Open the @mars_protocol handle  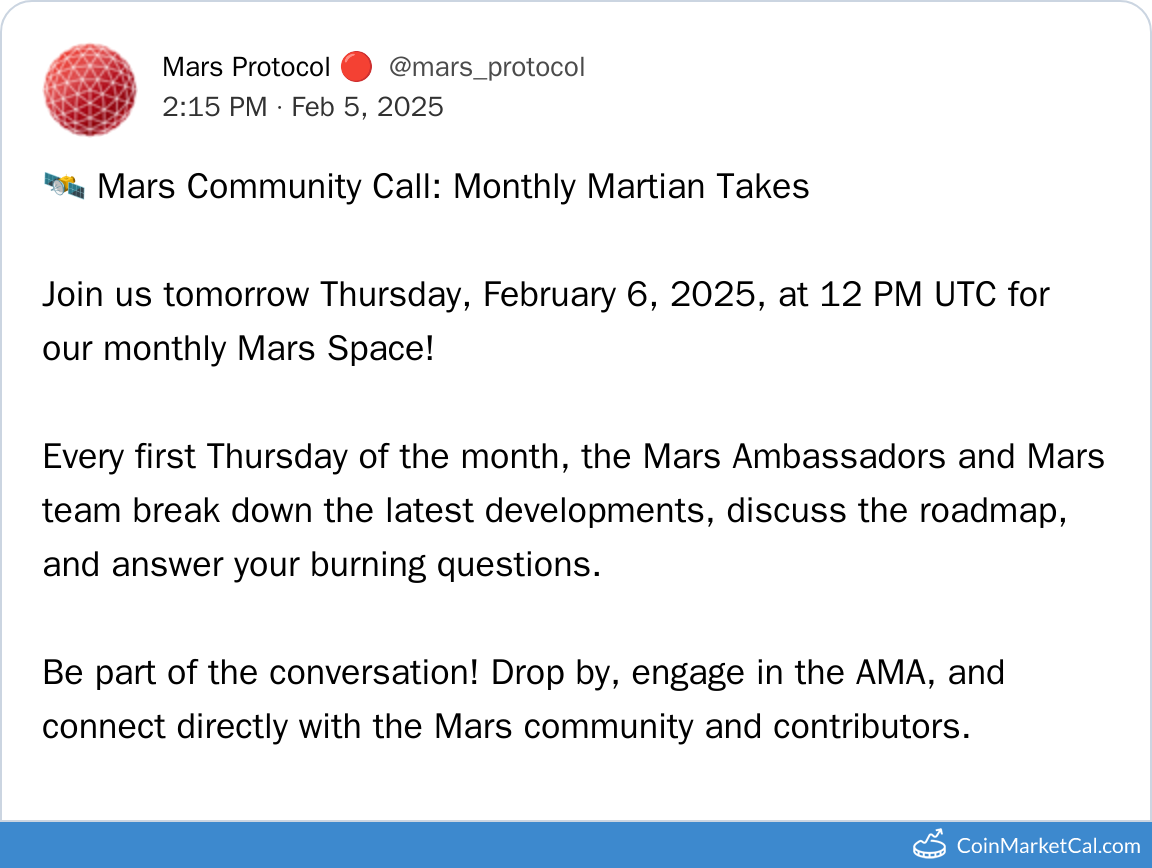coord(486,68)
